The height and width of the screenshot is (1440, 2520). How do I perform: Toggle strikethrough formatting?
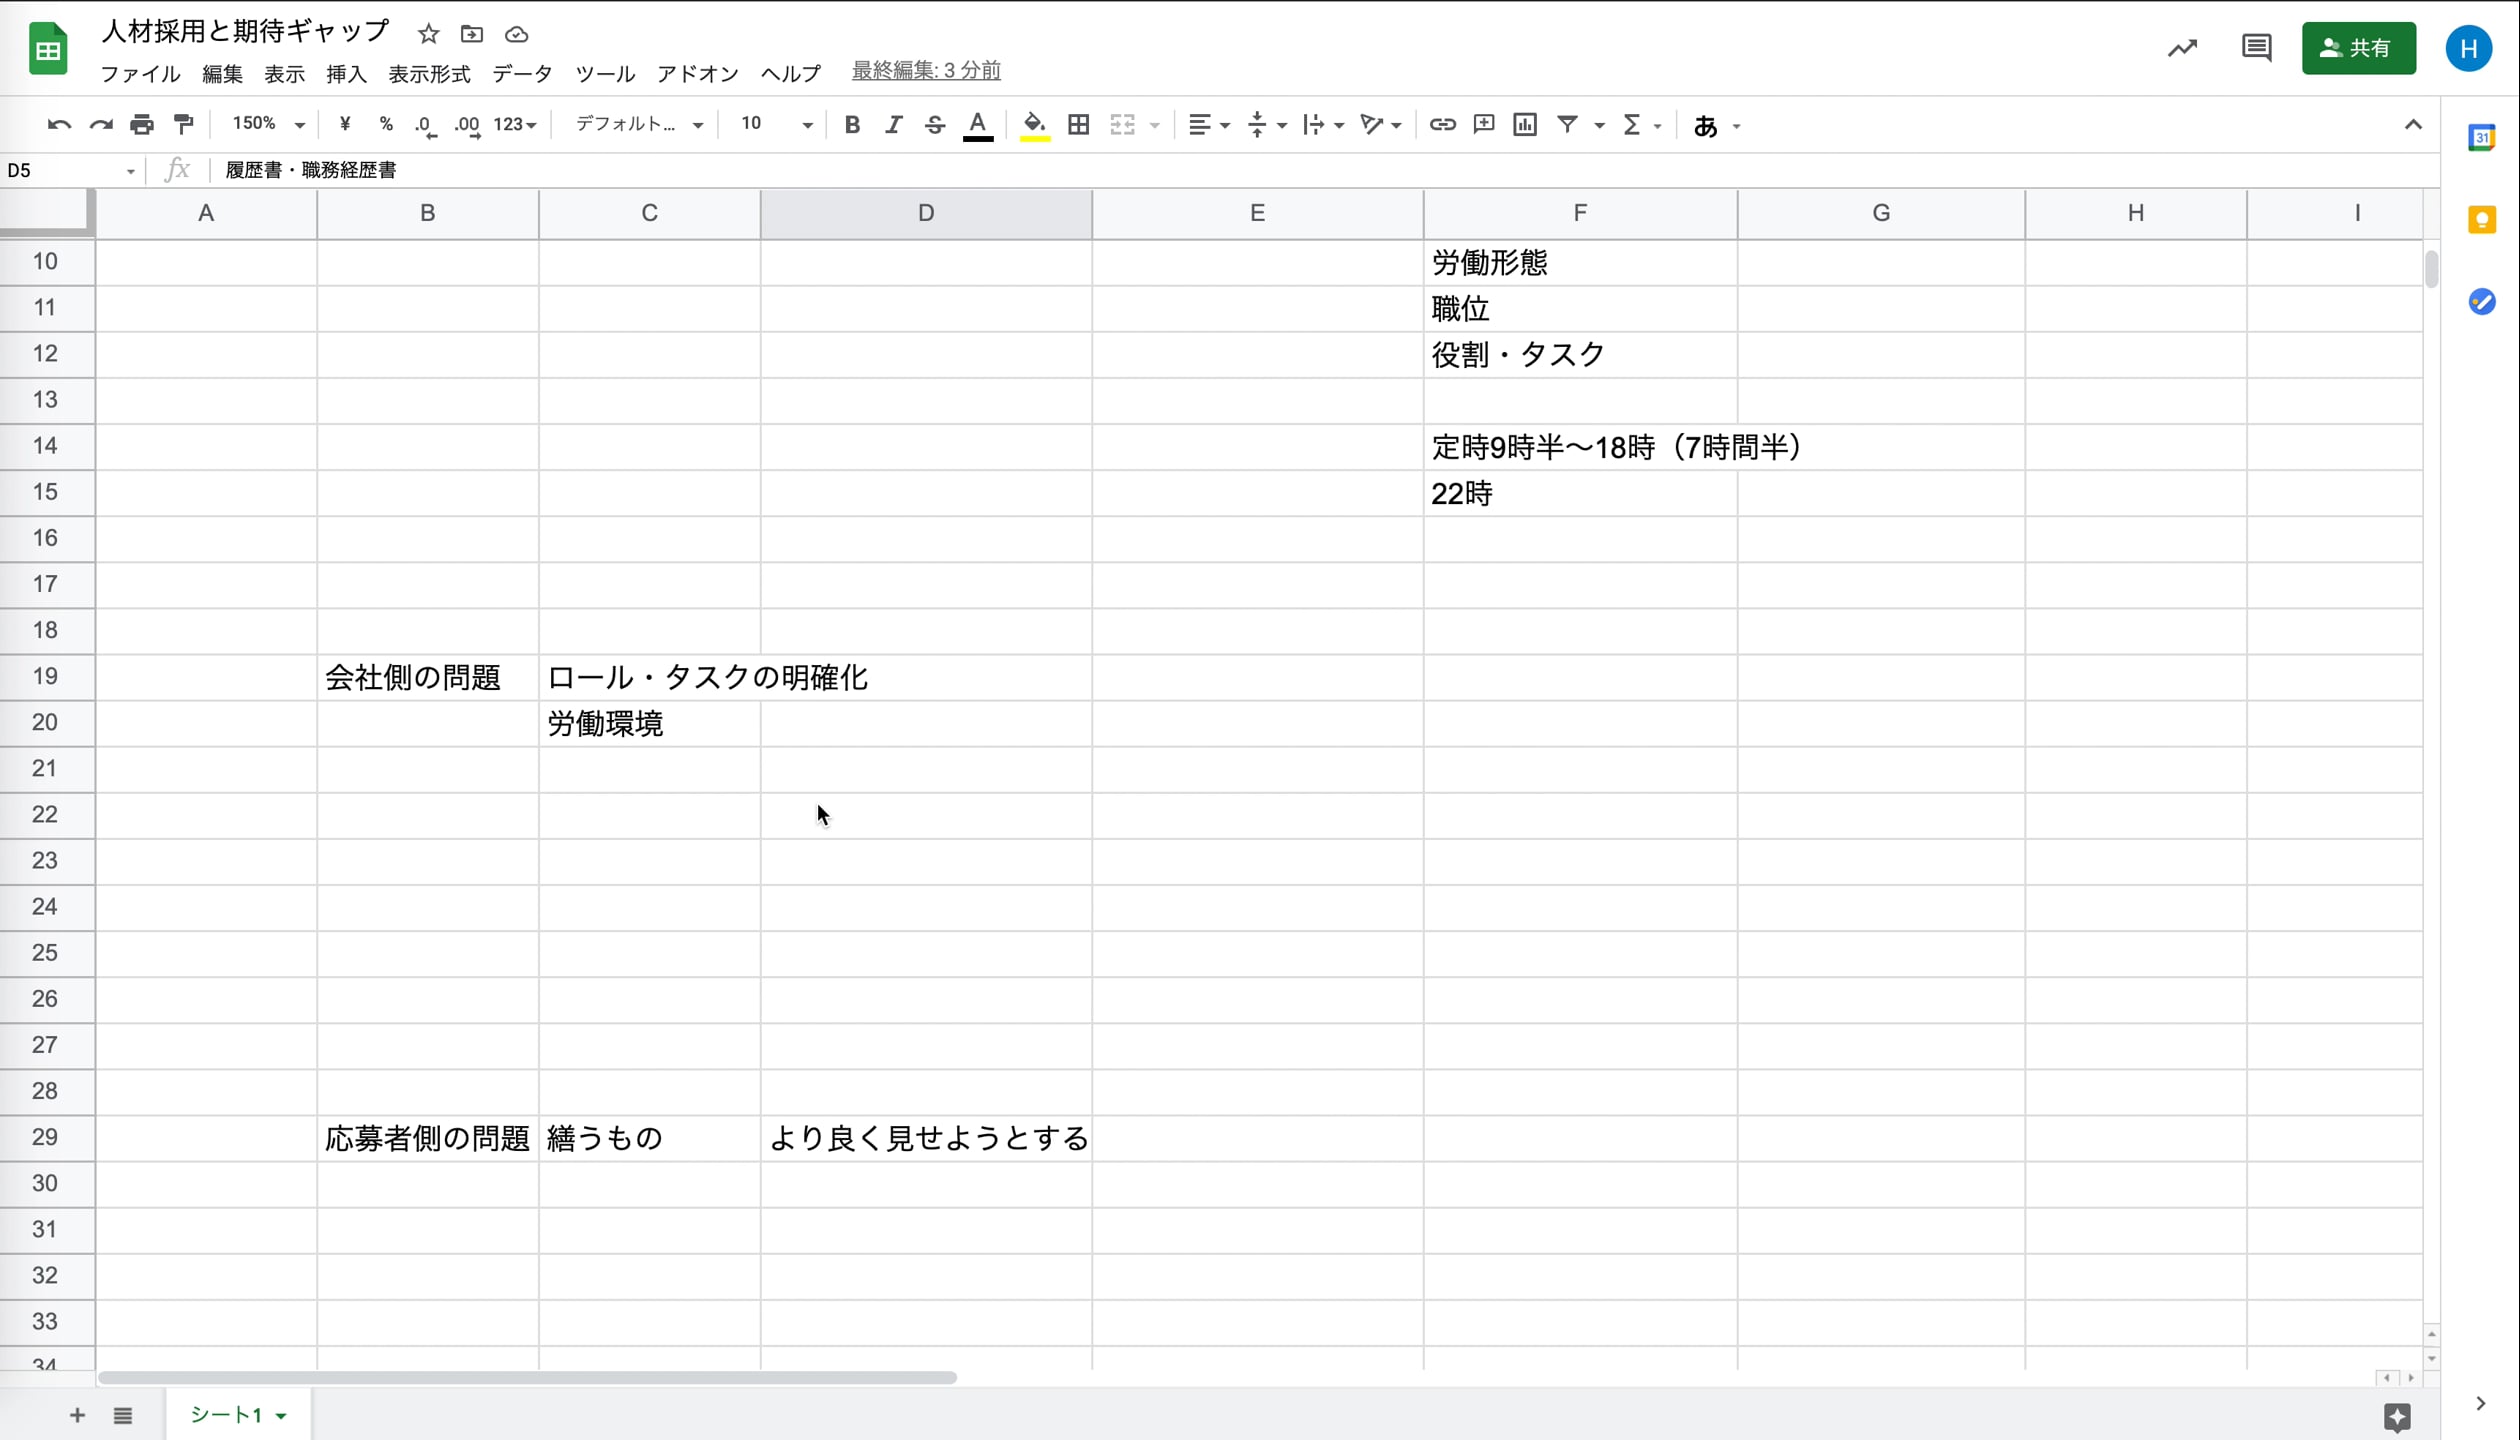934,124
